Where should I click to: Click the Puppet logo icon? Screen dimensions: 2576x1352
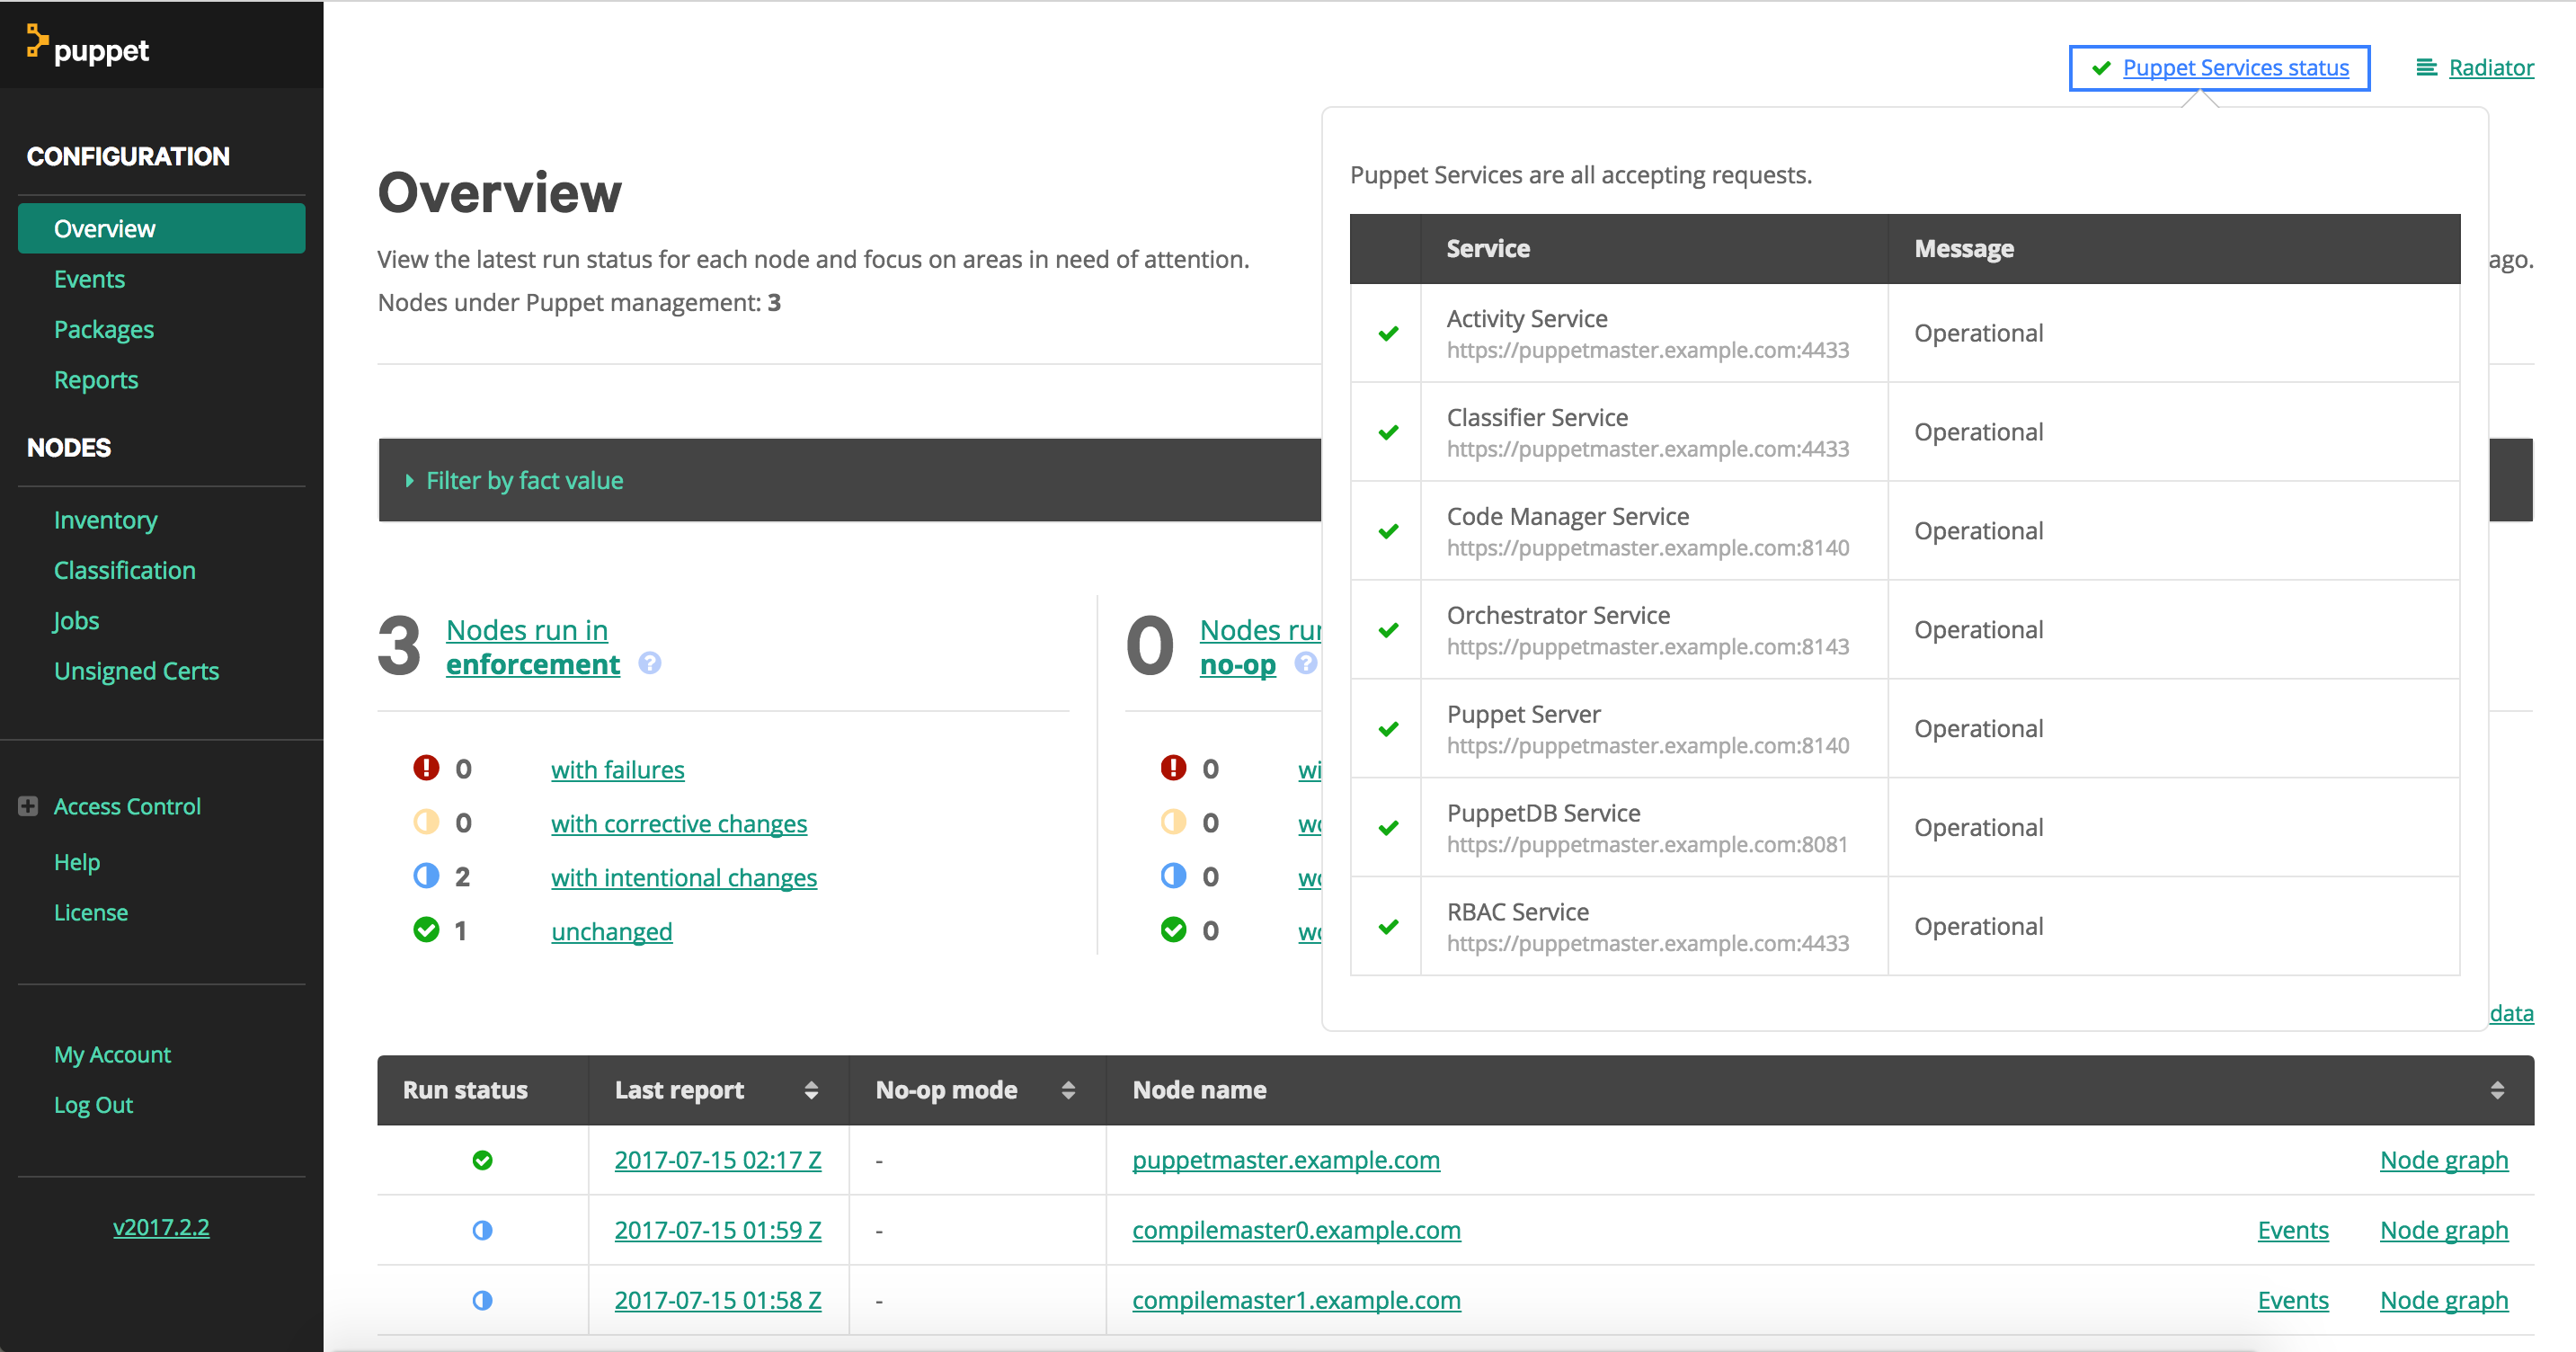[x=37, y=41]
